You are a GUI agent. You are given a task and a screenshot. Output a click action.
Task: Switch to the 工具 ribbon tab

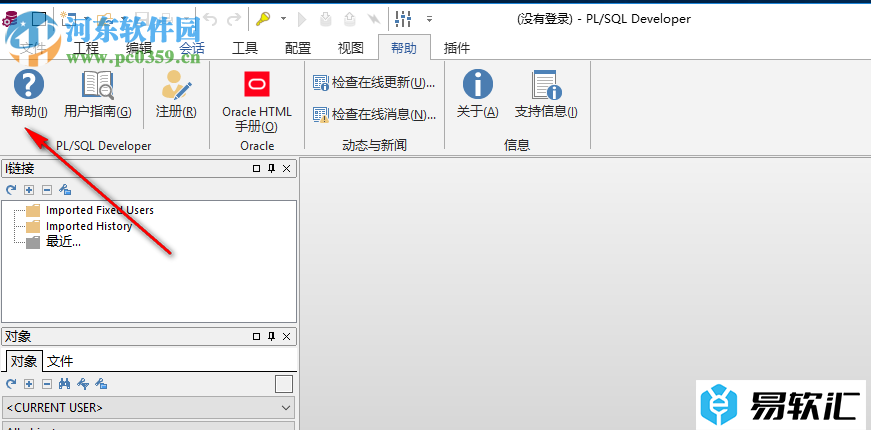(x=244, y=48)
